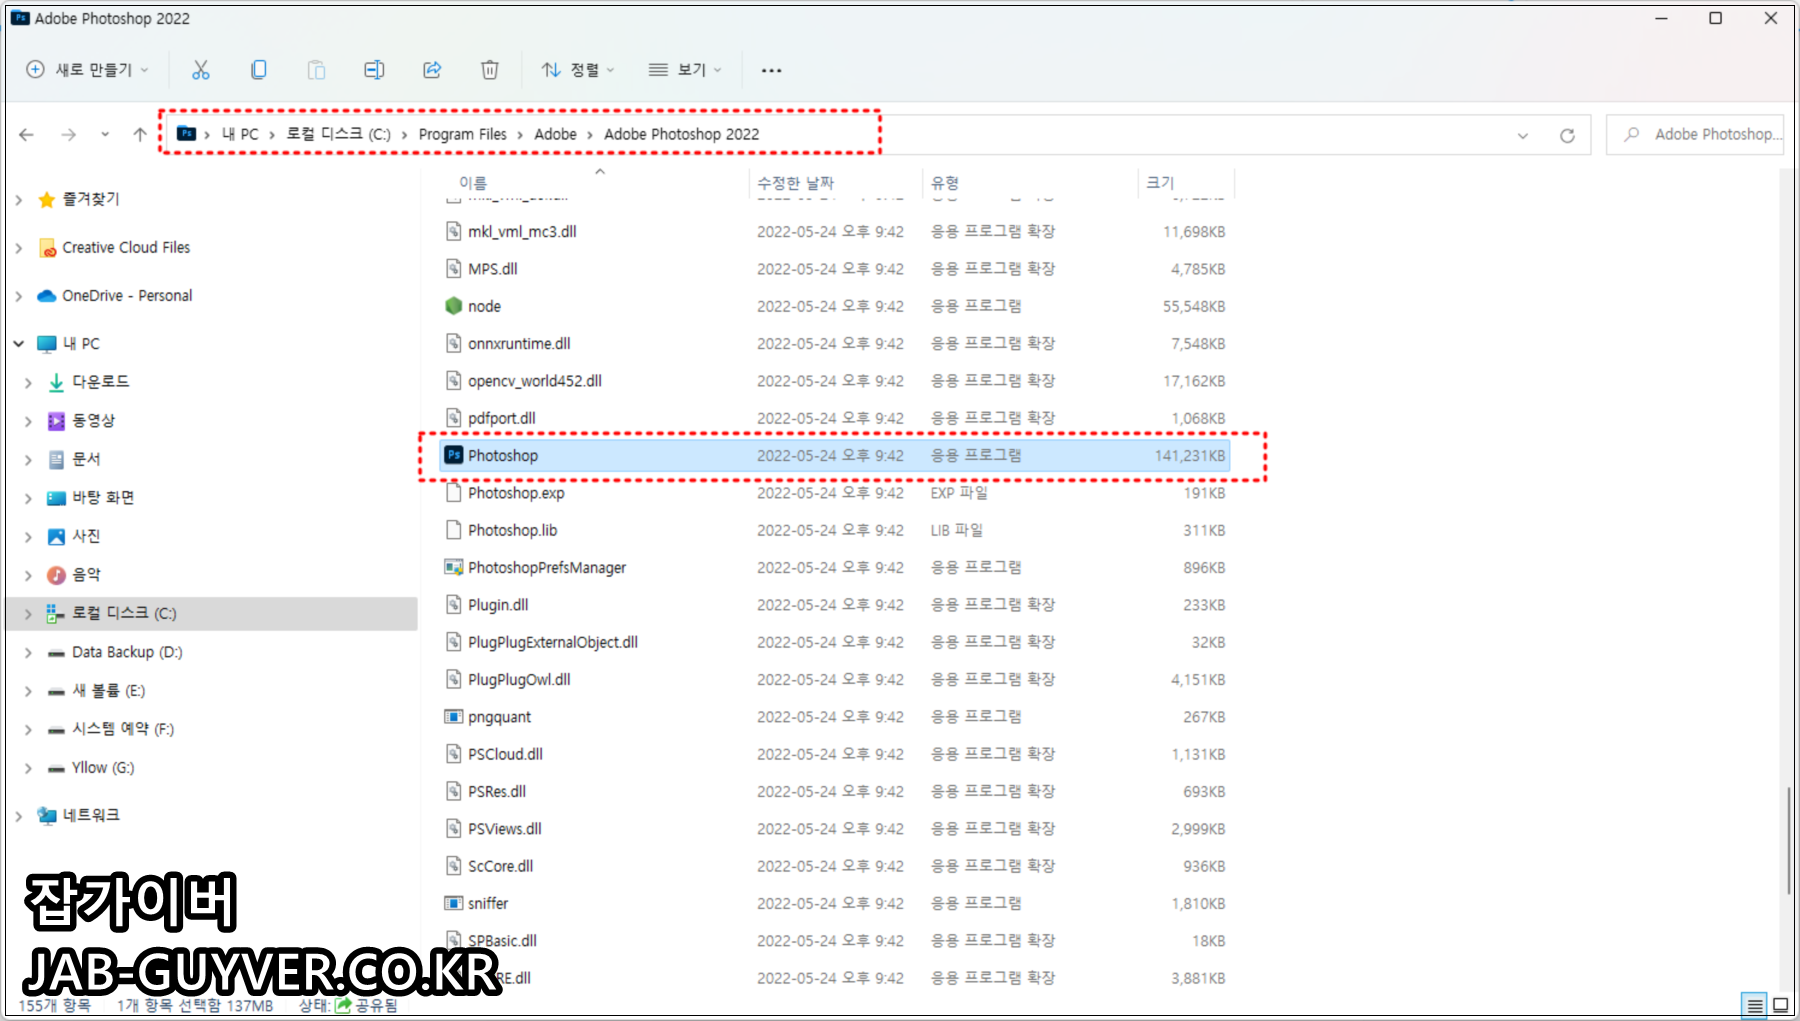Switch to details view icon in status bar
This screenshot has width=1800, height=1021.
pos(1754,1005)
